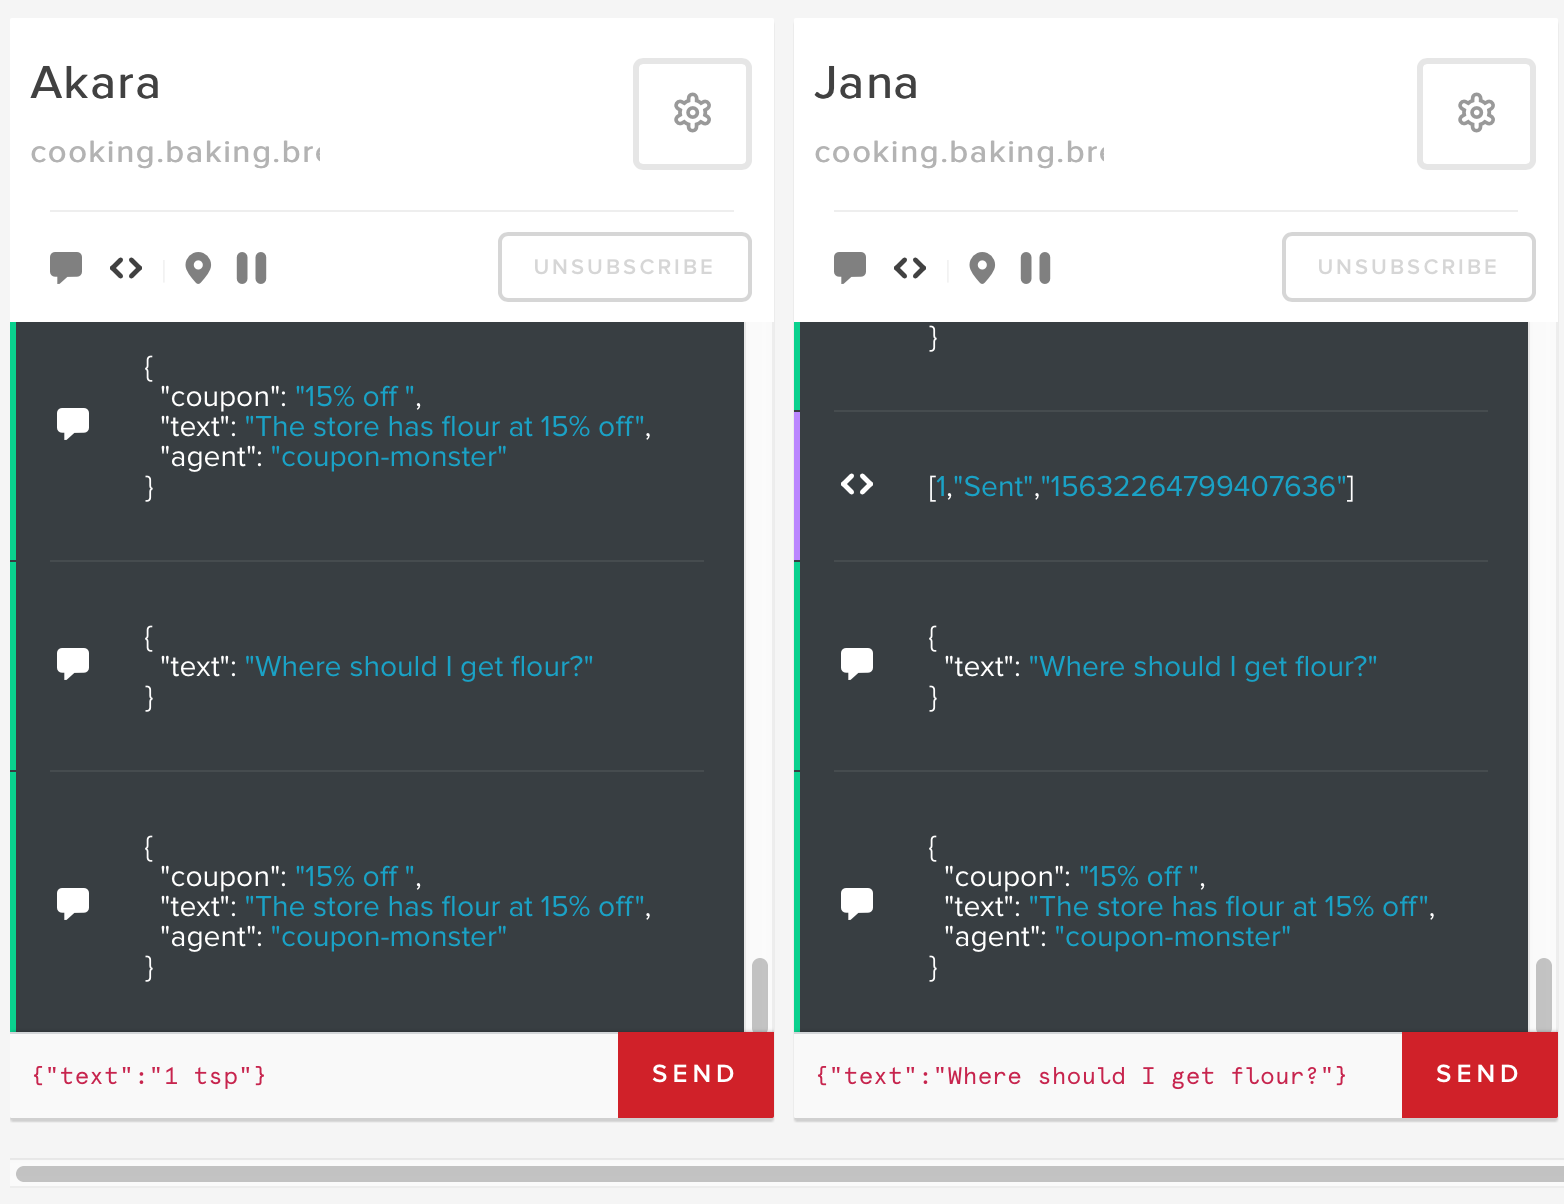Click location pin icon in Akara panel
This screenshot has height=1204, width=1564.
198,267
